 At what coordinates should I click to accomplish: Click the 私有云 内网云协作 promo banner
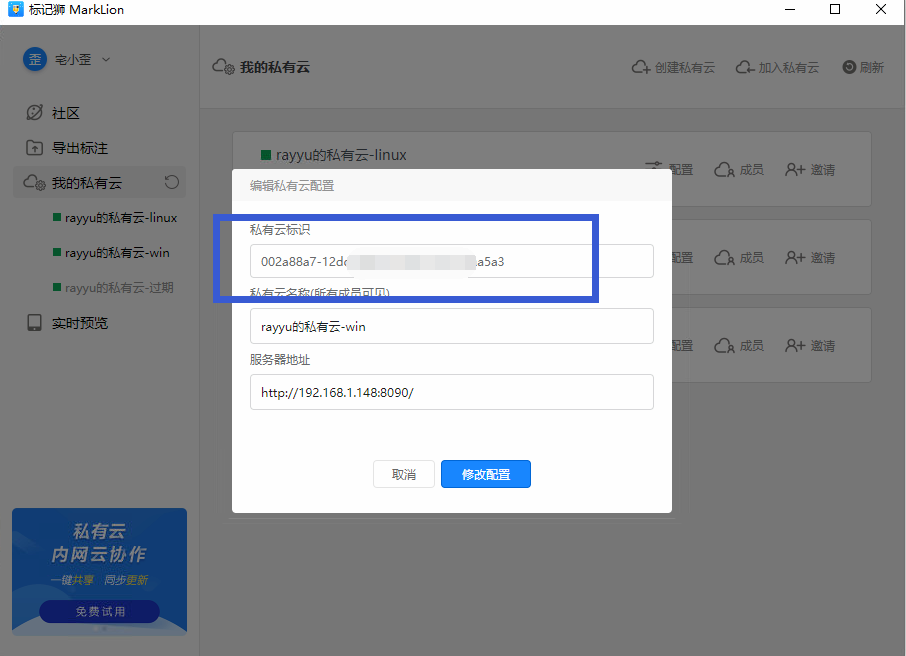click(99, 572)
